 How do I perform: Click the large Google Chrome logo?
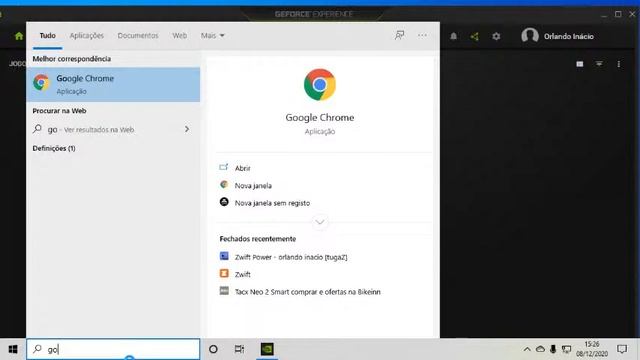pos(320,84)
